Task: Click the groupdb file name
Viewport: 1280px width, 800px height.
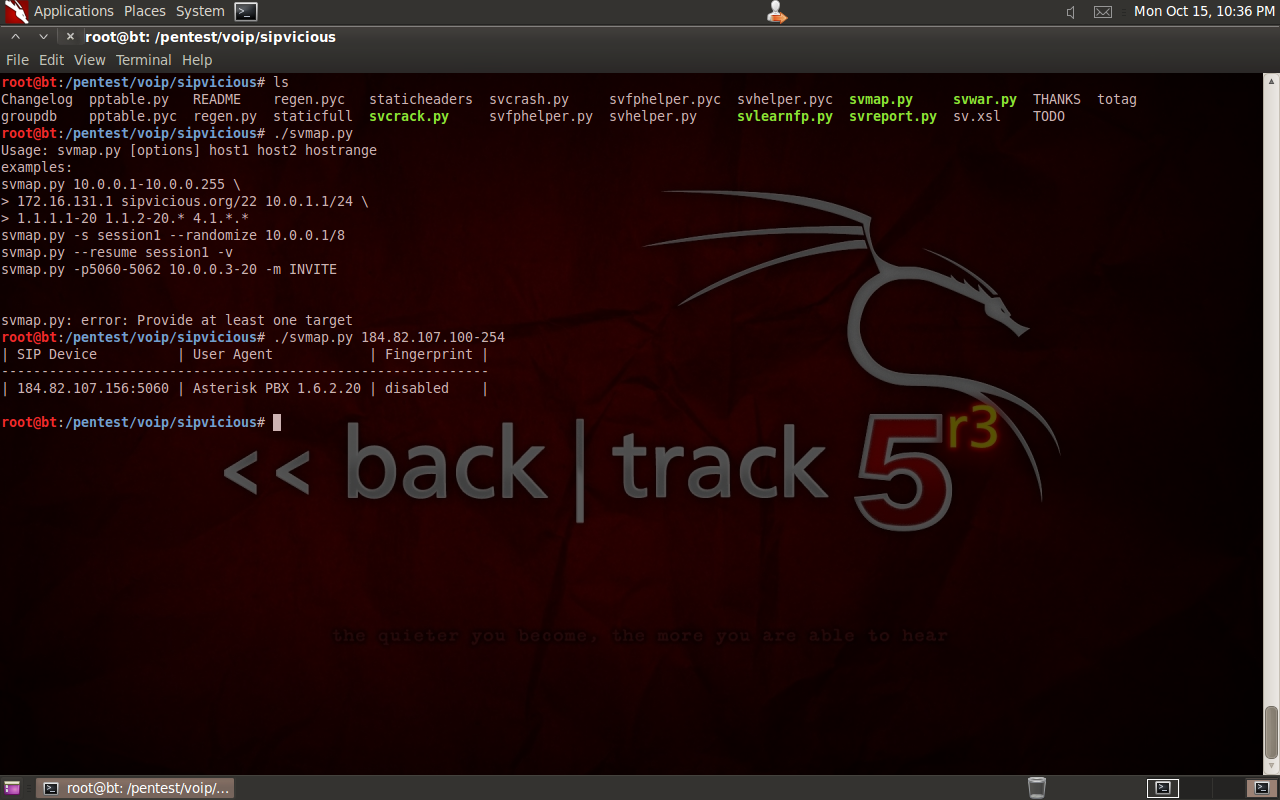Action: coord(29,116)
